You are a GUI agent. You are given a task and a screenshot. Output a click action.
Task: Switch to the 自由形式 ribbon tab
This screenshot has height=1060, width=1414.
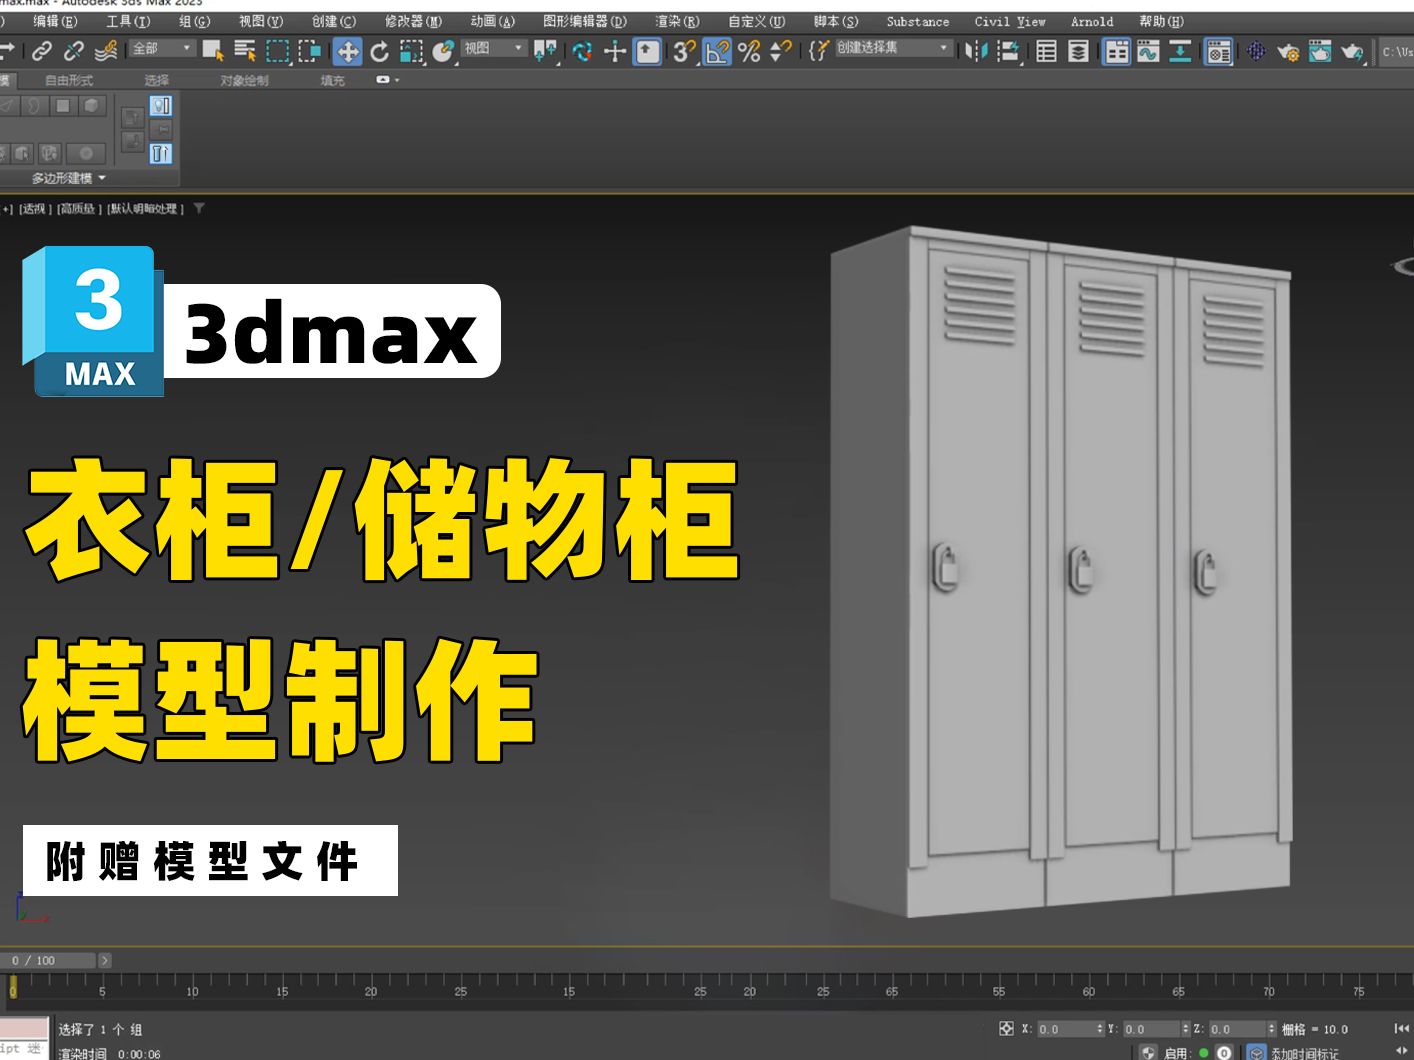69,80
